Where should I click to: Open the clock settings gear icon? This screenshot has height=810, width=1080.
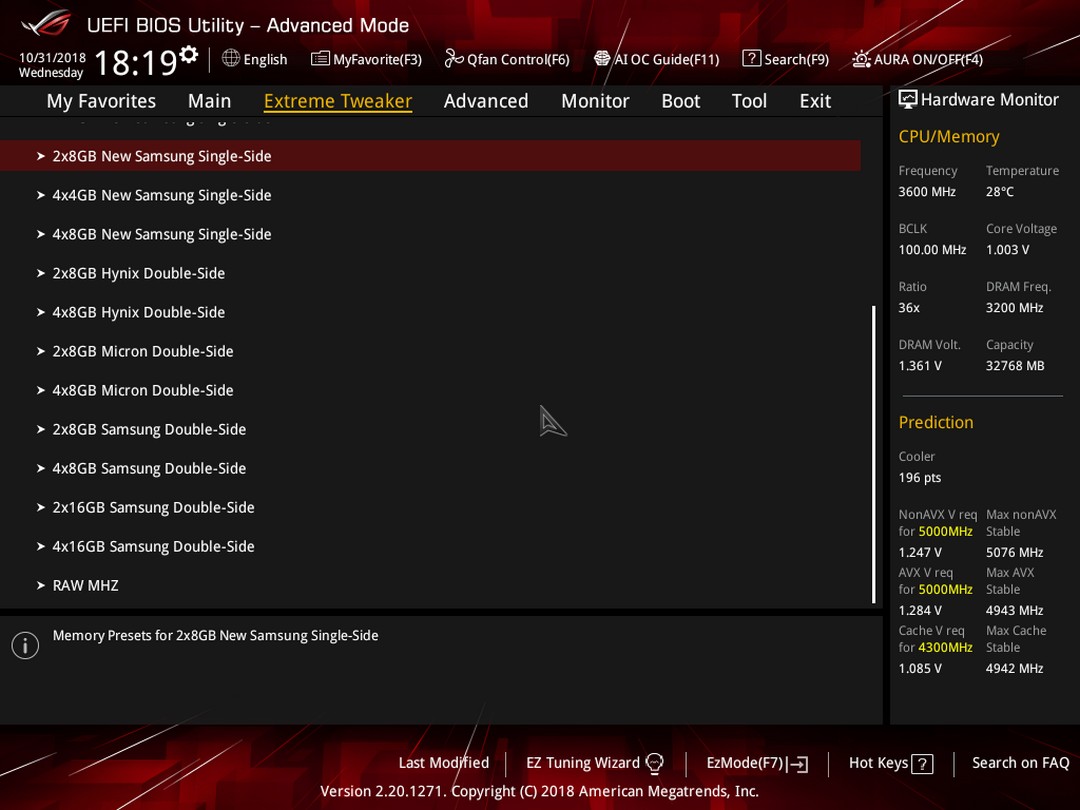tap(188, 54)
